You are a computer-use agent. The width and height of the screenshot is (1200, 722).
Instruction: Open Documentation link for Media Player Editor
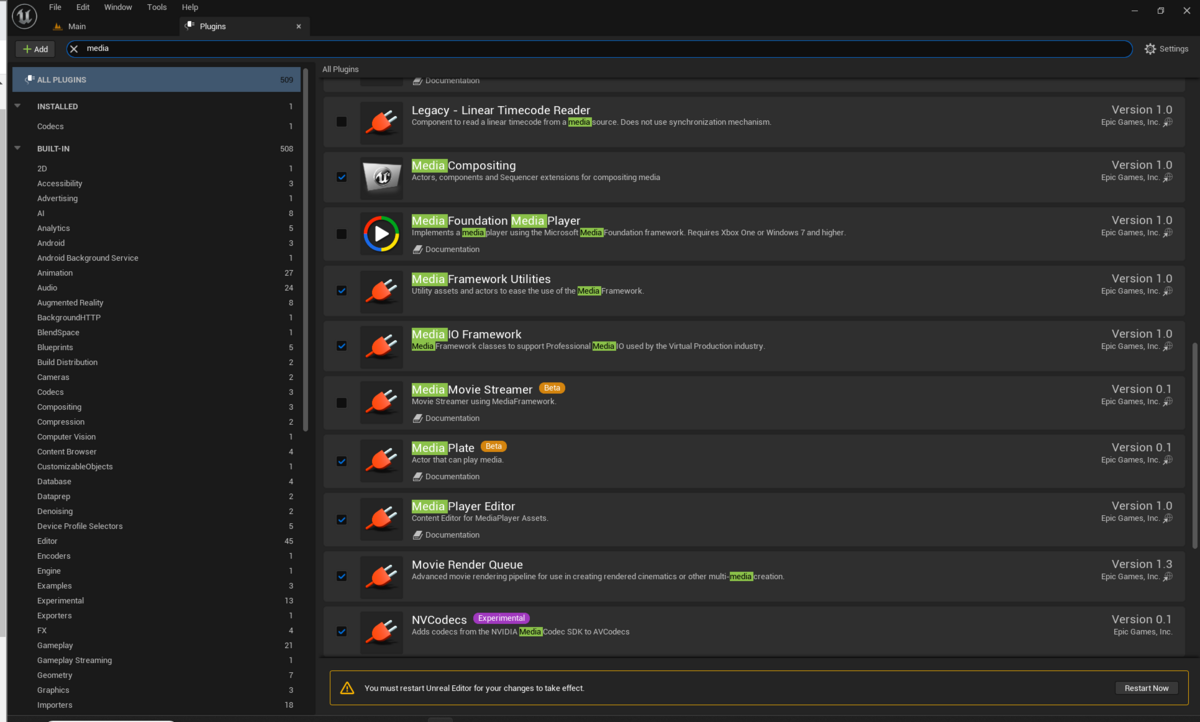point(446,534)
